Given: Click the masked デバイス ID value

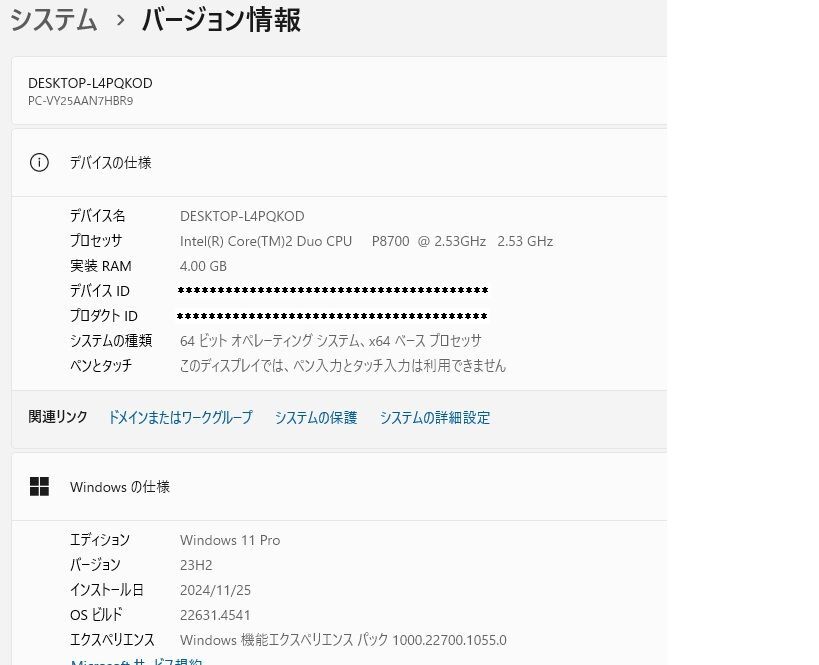Looking at the screenshot, I should pos(333,290).
